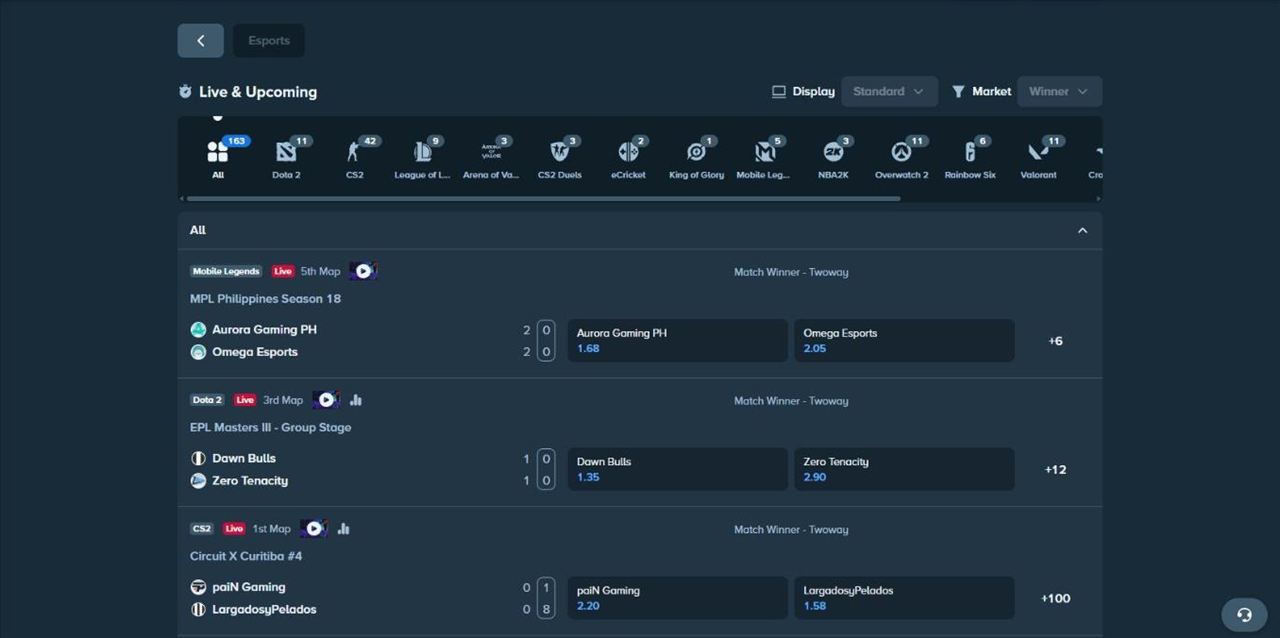Open statistics icon for Circuit X Curitiba match
The width and height of the screenshot is (1280, 638).
(344, 529)
